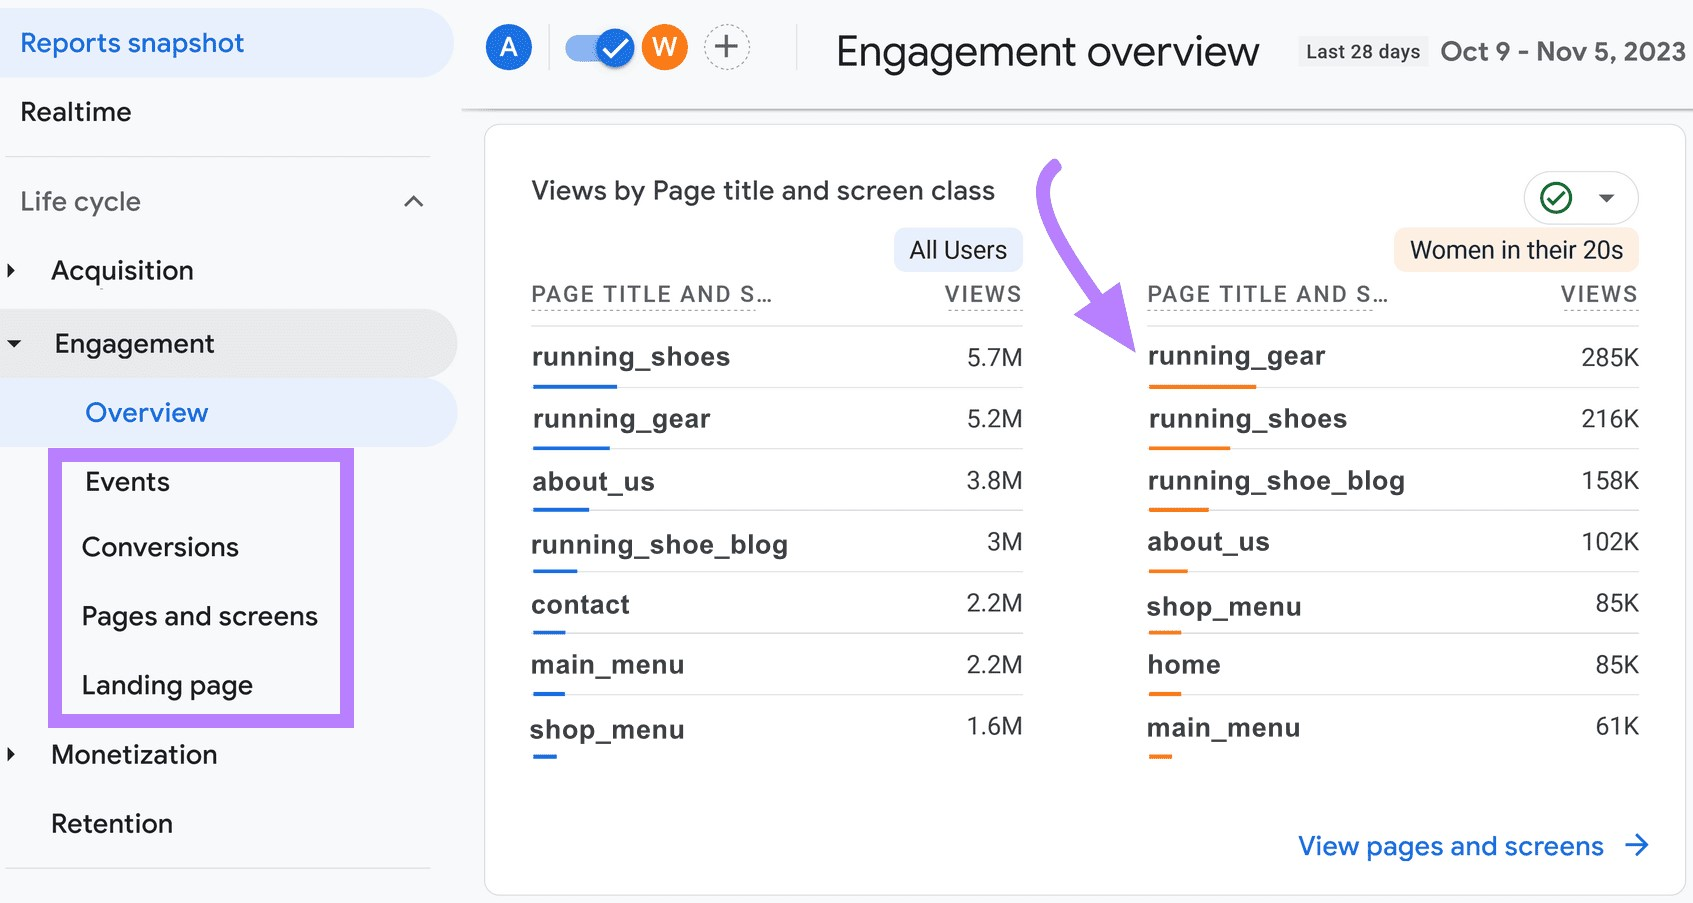Click the arrow icon beside 'View pages and screens'

click(1636, 846)
